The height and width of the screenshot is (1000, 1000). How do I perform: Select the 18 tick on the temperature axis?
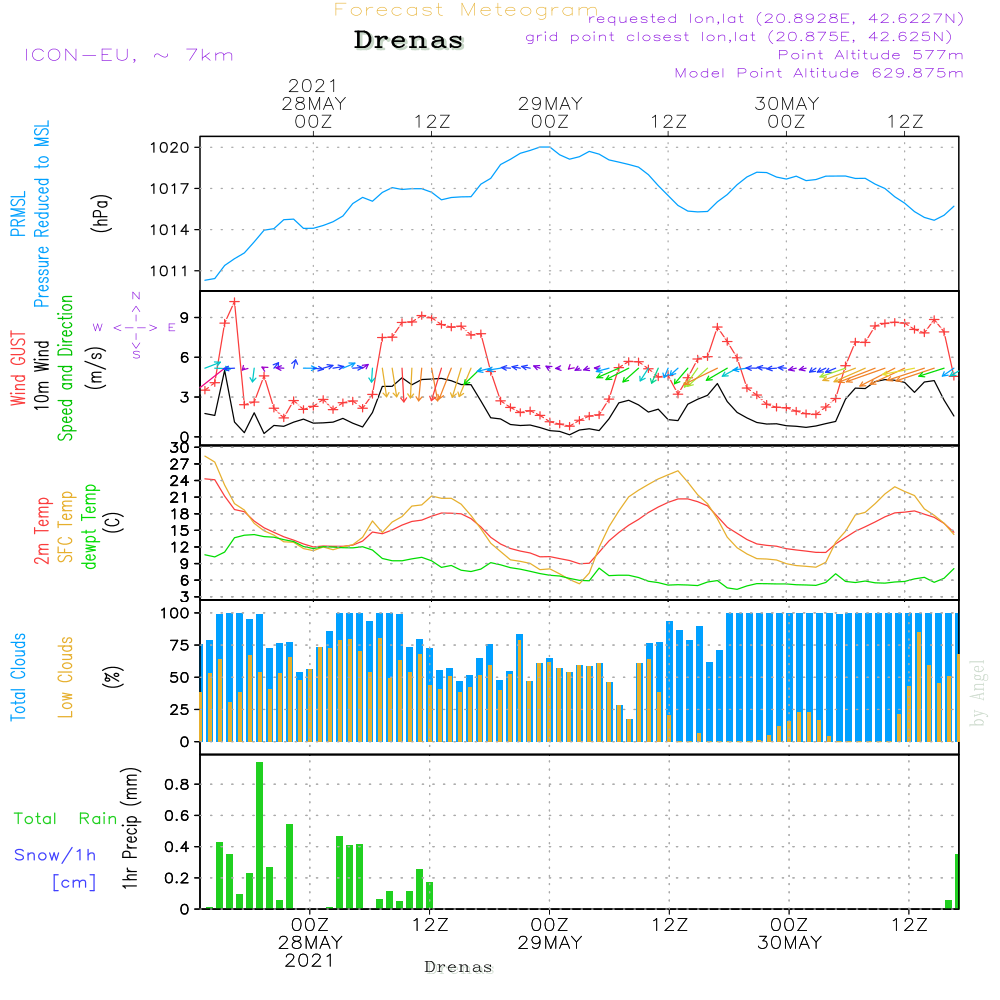179,514
